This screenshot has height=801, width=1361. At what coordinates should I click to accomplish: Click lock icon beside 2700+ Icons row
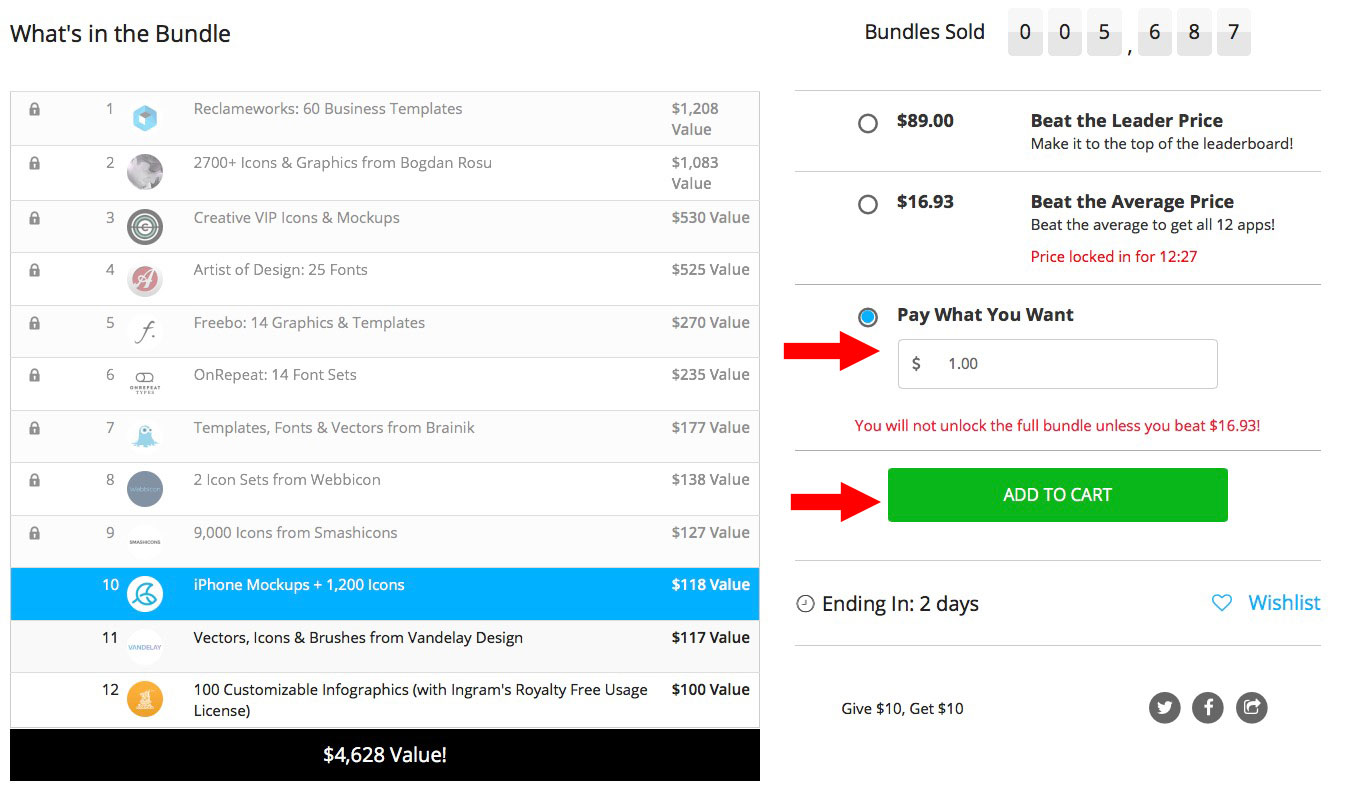[x=35, y=163]
